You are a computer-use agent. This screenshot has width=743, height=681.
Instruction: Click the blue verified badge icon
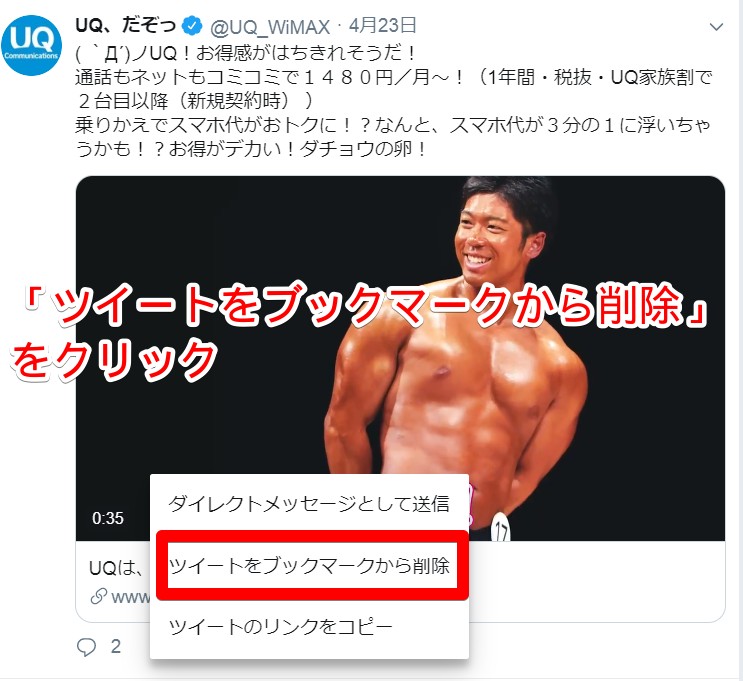tap(192, 26)
